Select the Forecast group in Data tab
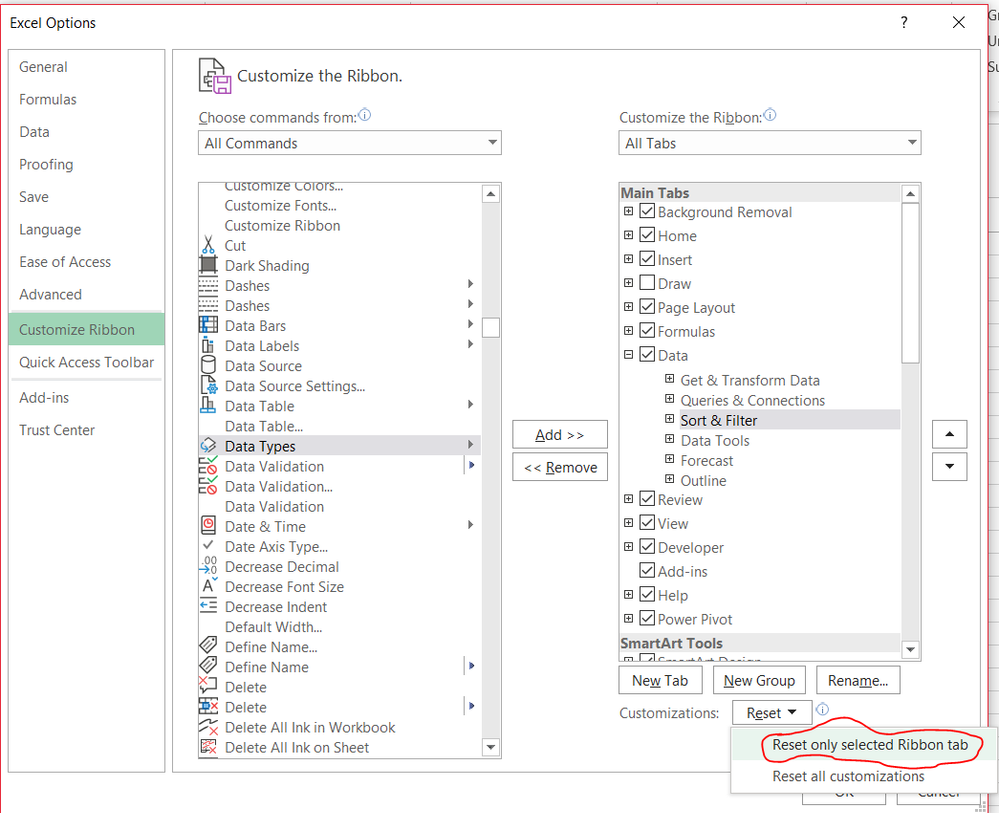 point(707,461)
